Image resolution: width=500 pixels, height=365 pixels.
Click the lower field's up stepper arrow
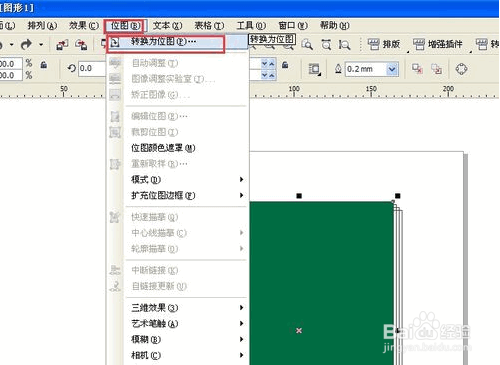(272, 75)
